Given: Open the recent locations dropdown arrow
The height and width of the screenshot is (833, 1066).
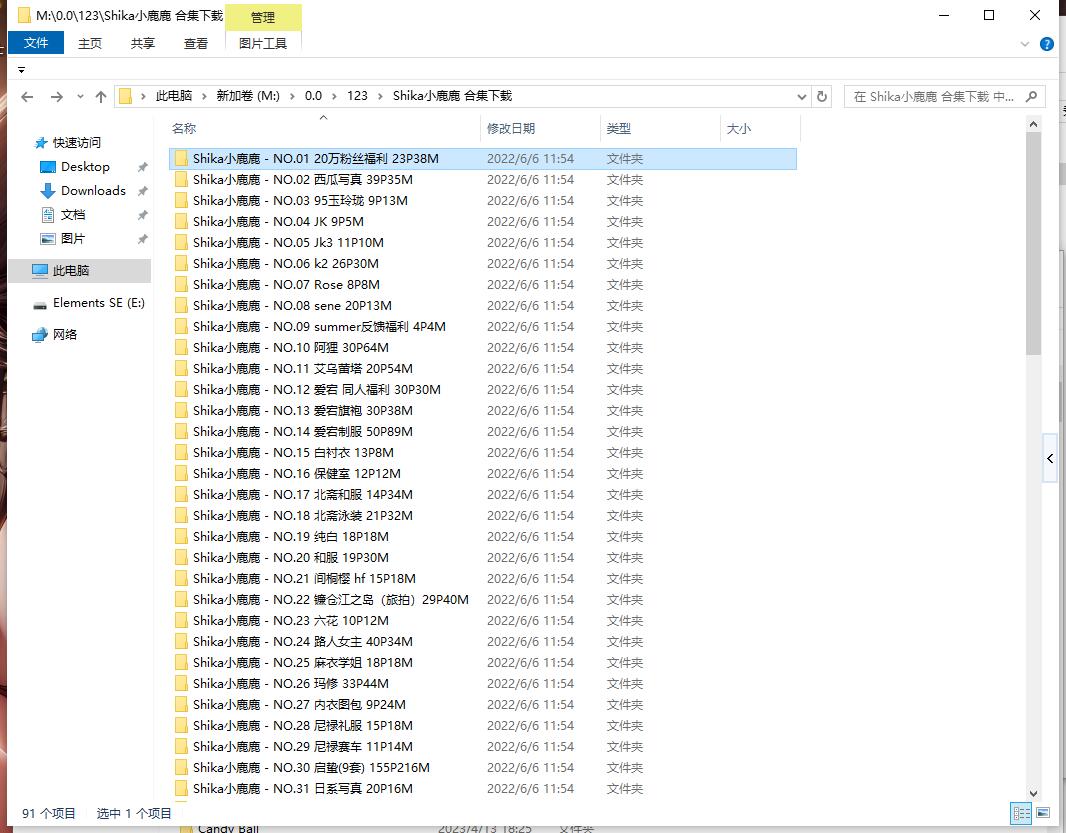Looking at the screenshot, I should 80,97.
